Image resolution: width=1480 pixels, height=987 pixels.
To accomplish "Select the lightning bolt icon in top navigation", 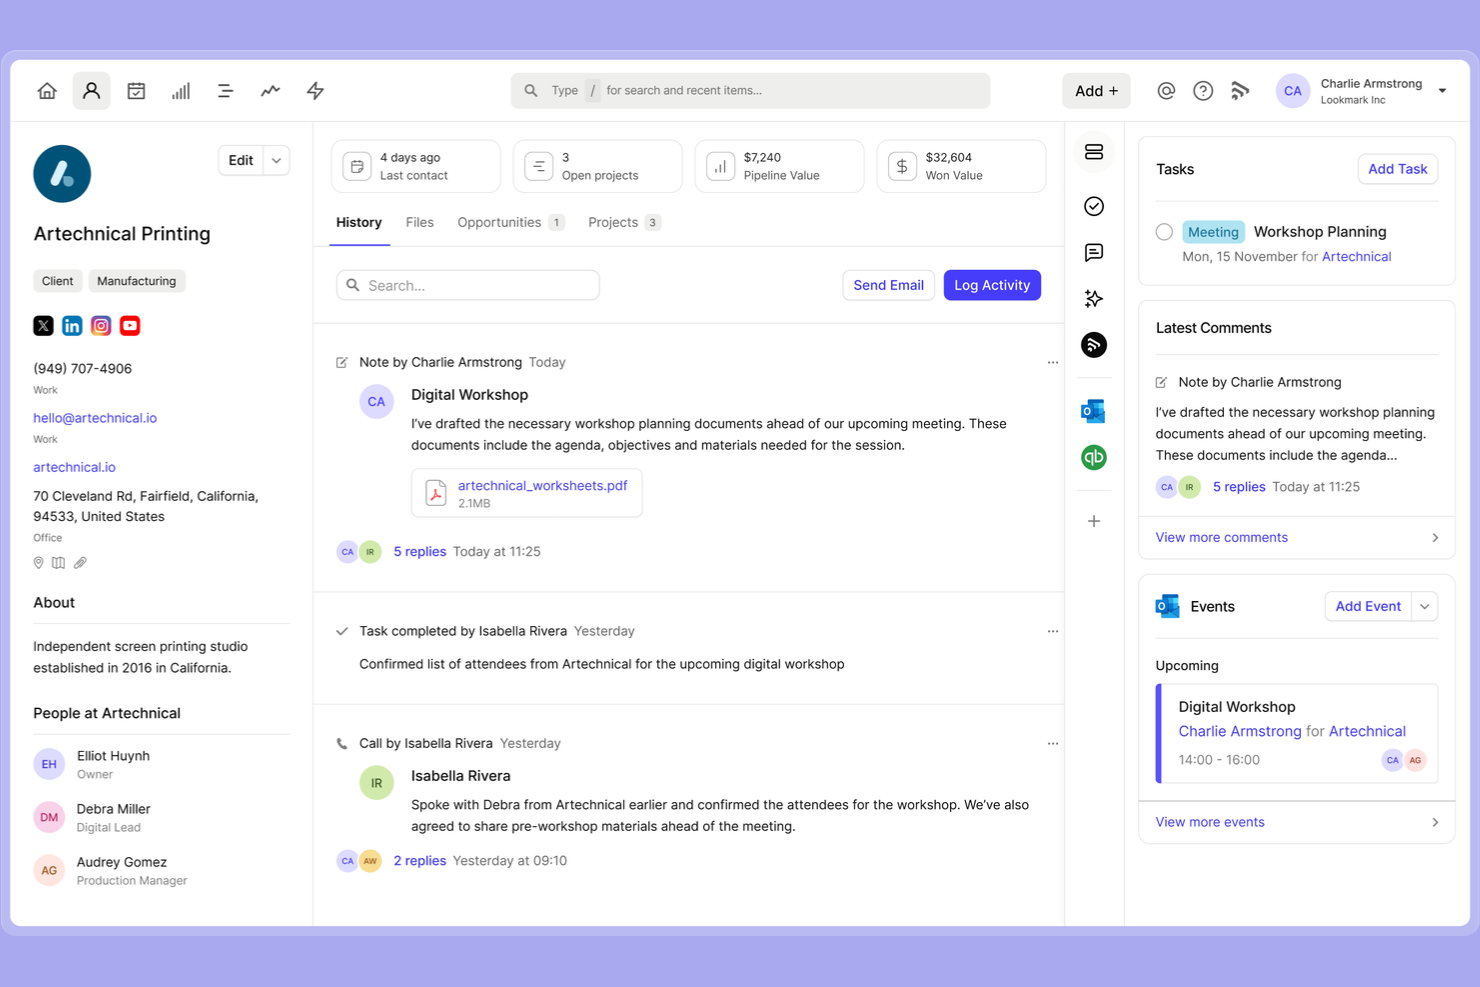I will (314, 90).
